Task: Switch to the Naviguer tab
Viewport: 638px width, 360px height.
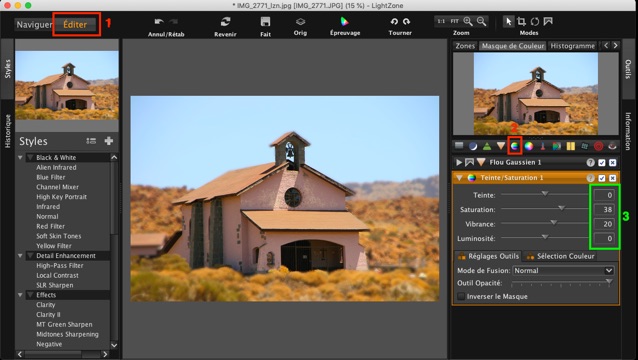Action: click(x=34, y=24)
